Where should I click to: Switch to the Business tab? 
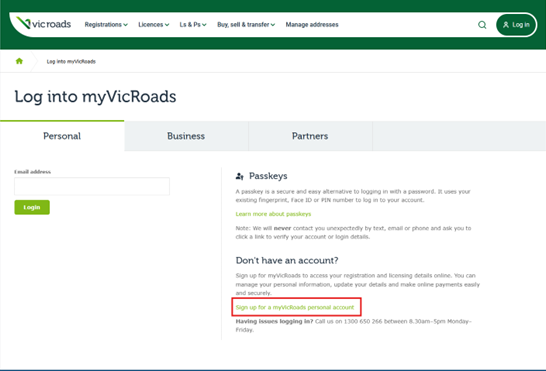[186, 136]
